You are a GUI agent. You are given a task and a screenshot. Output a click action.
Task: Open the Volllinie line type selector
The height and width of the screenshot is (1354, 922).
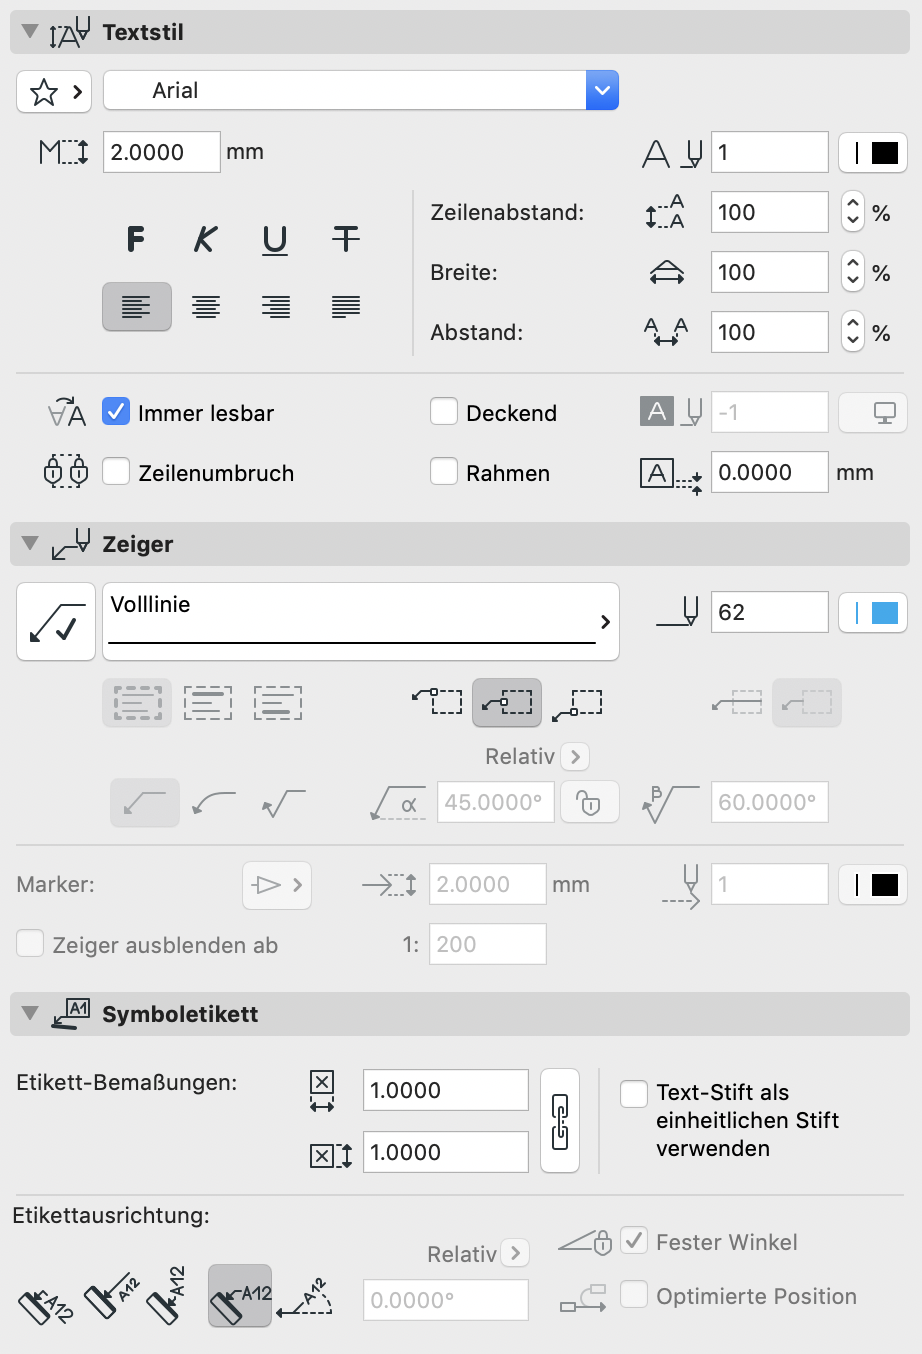click(360, 621)
